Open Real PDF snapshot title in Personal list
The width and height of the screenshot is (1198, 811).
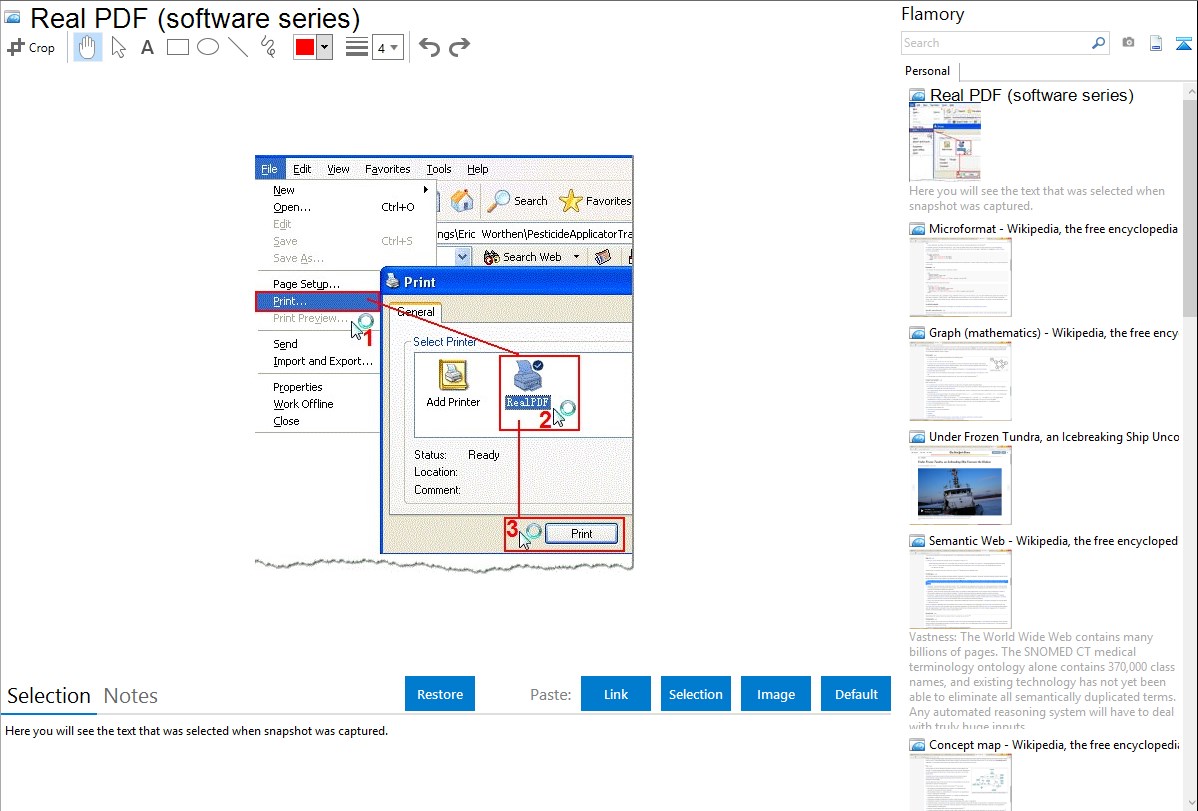point(1031,96)
